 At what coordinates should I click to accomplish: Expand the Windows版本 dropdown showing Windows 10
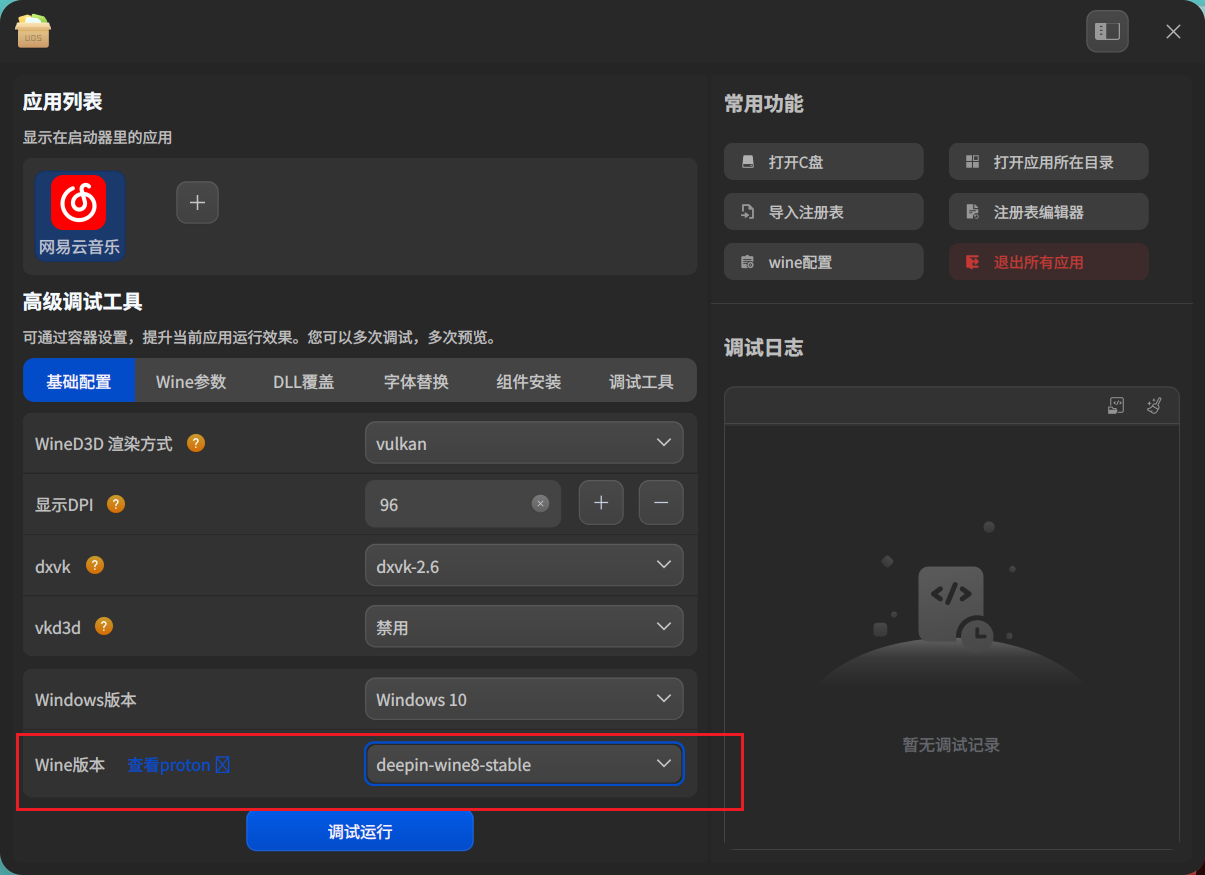click(x=524, y=699)
